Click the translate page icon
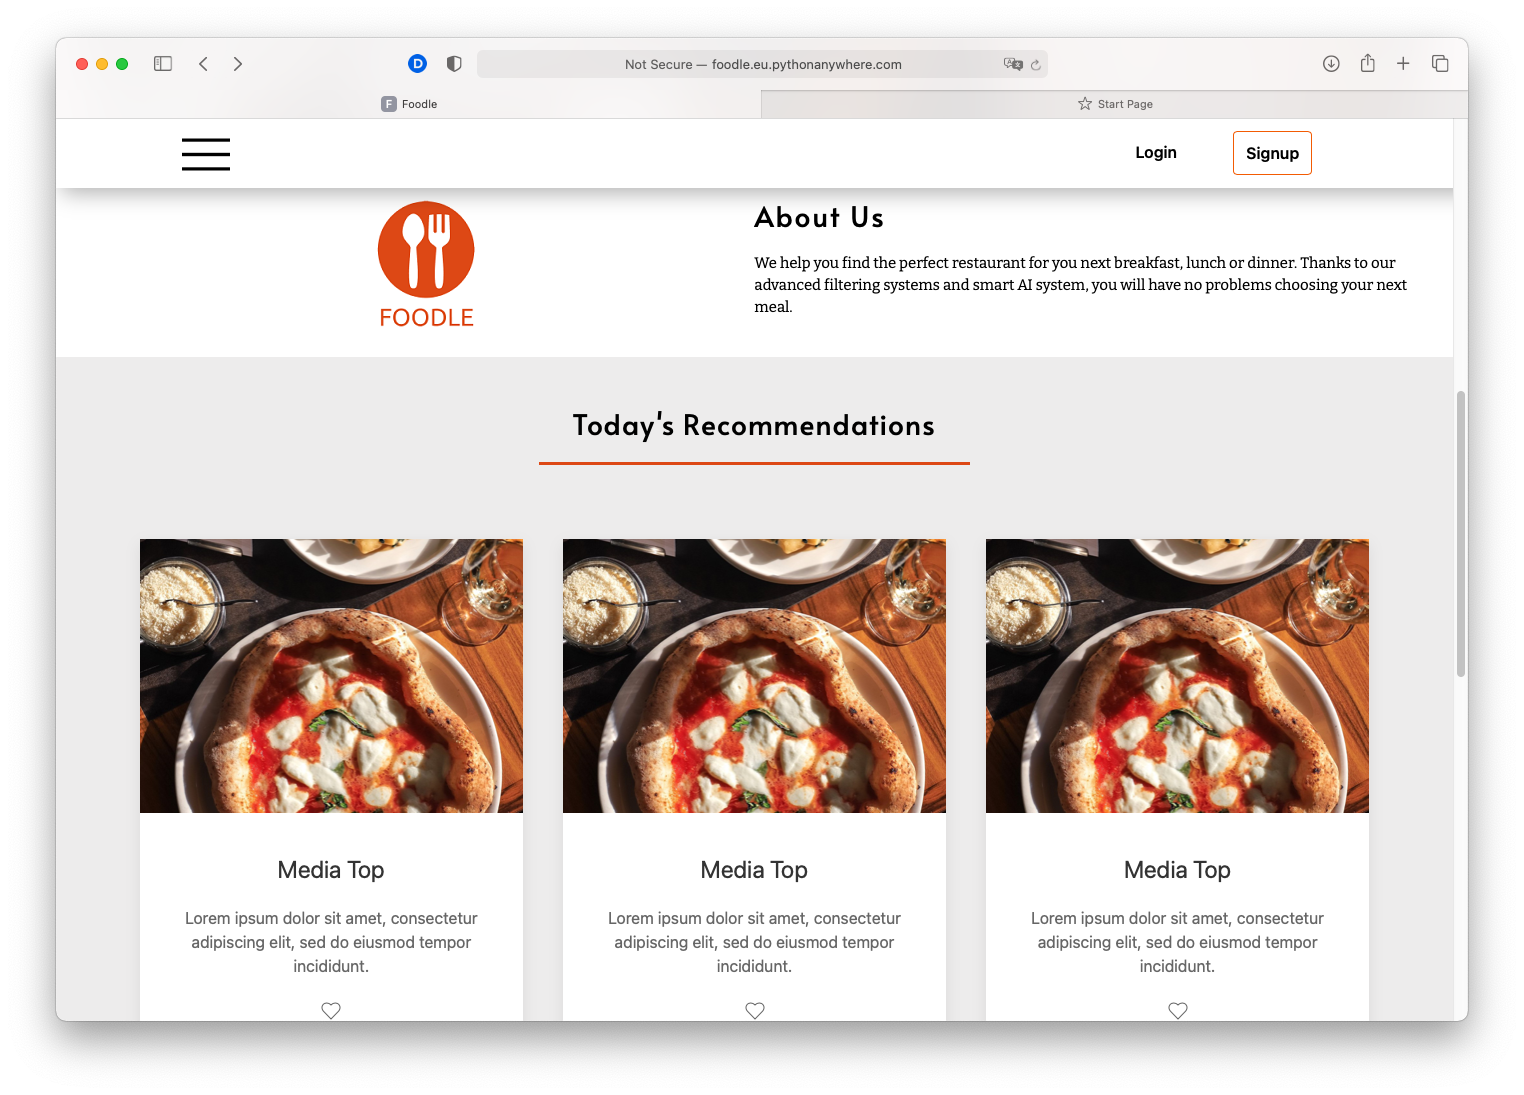1524x1095 pixels. tap(1013, 64)
